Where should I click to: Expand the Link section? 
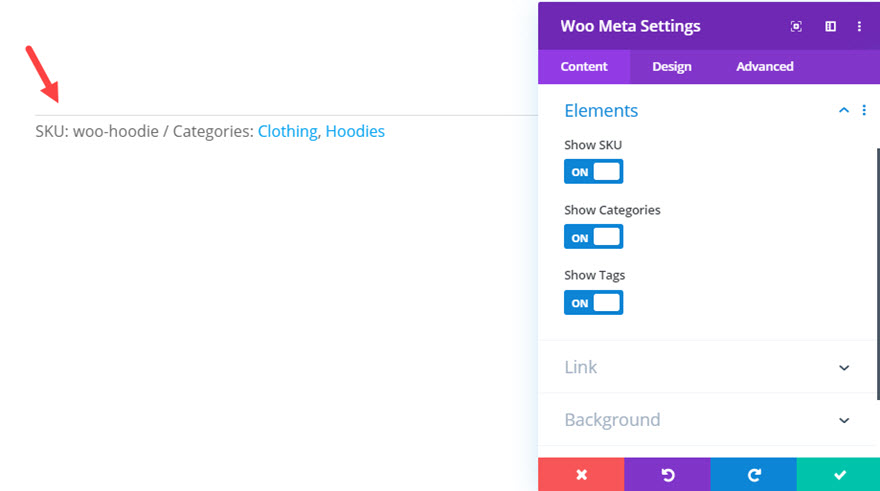click(x=707, y=367)
